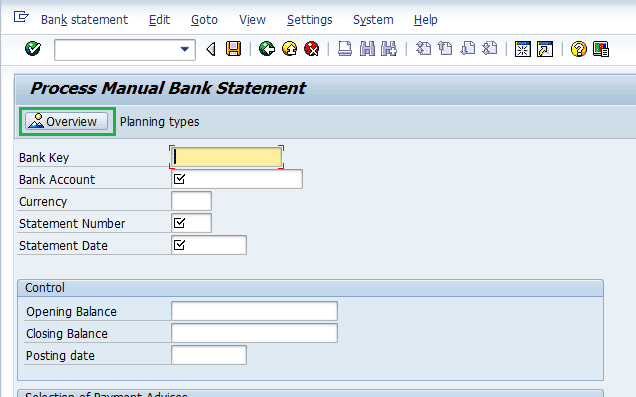Screen dimensions: 636x397
Task: Click the Overview button
Action: 67,121
